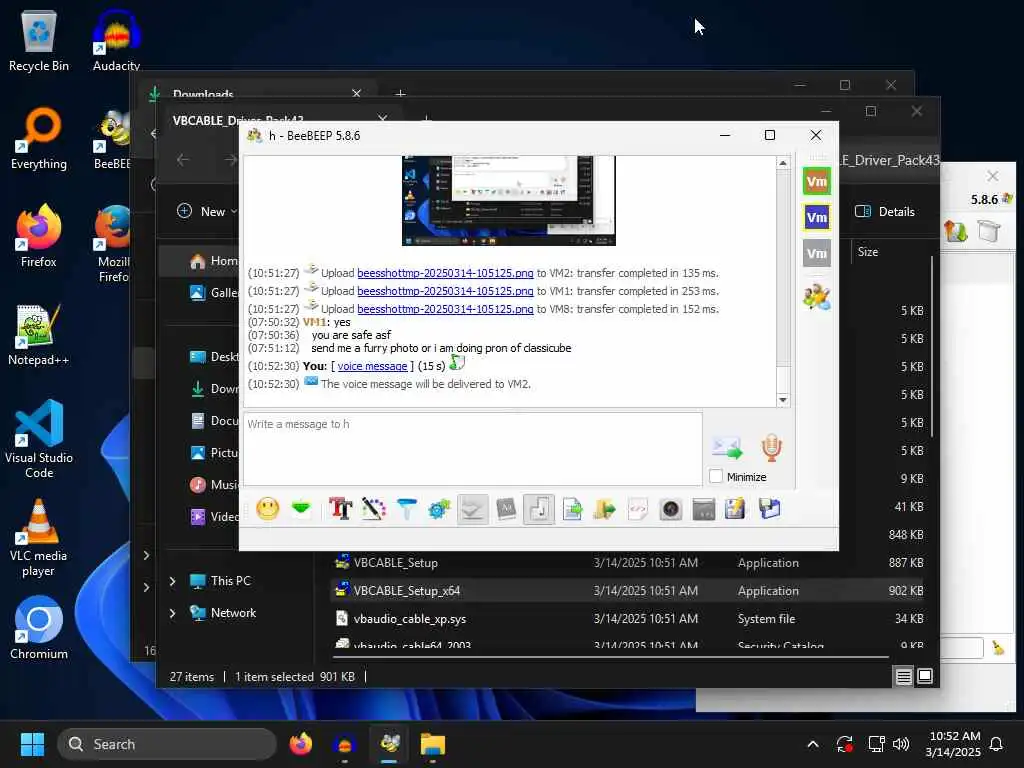Click the save chat floppy icon
Screen dimensions: 1024x768
[735, 509]
